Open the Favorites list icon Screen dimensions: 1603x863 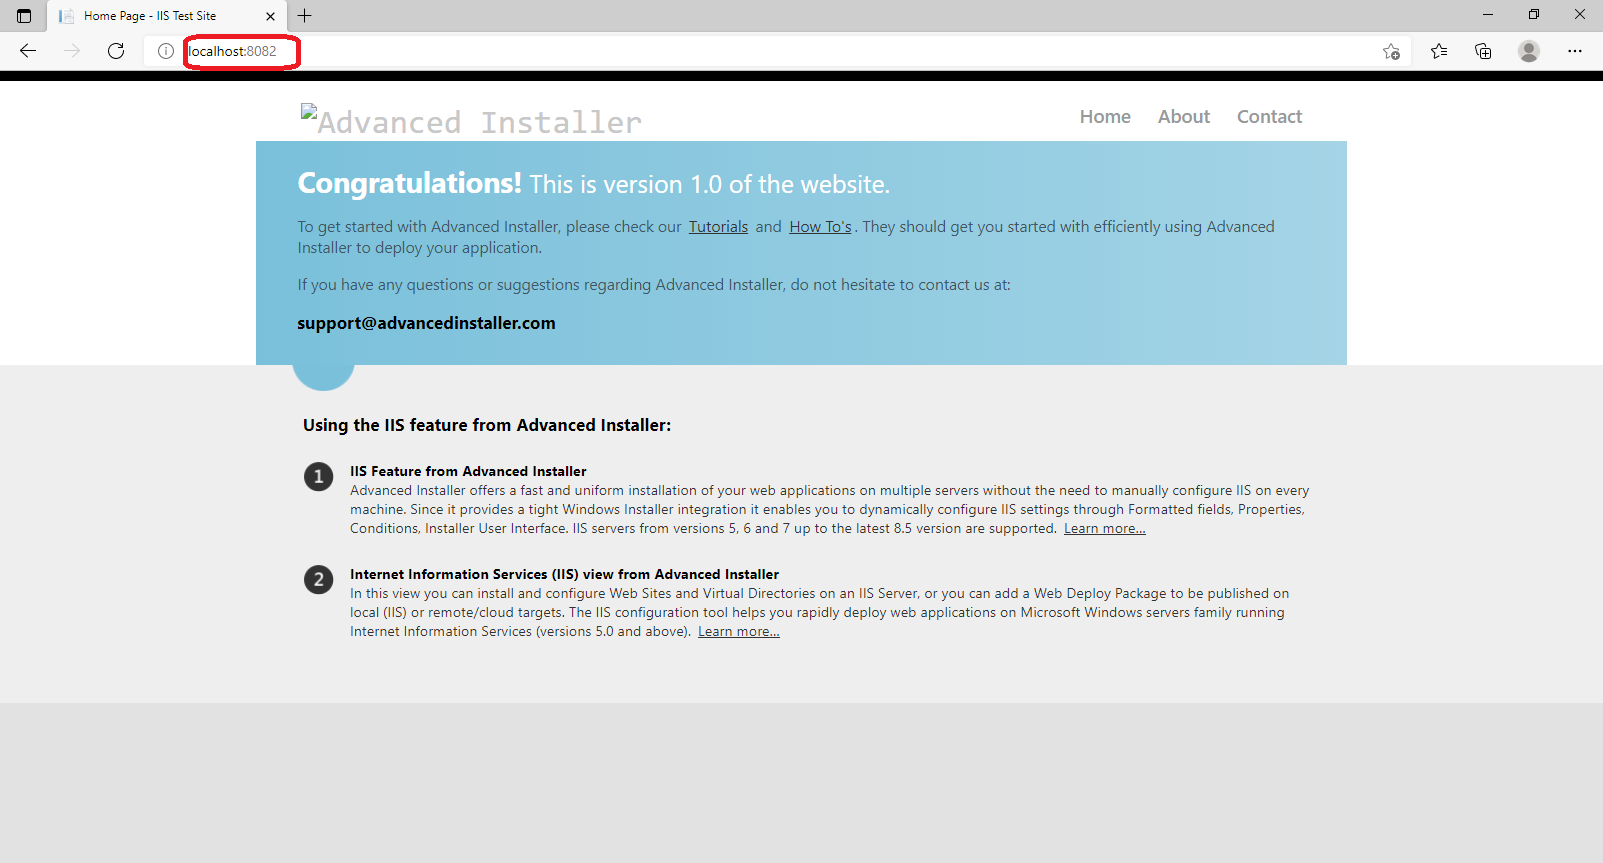coord(1439,51)
